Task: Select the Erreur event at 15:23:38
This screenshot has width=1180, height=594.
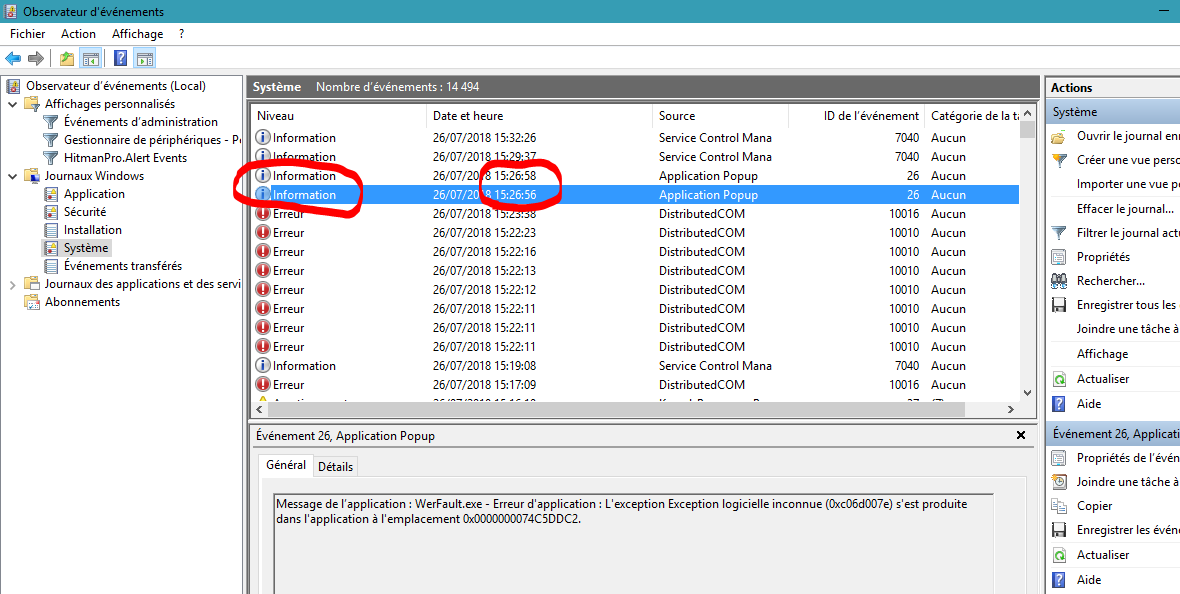Action: pos(636,214)
